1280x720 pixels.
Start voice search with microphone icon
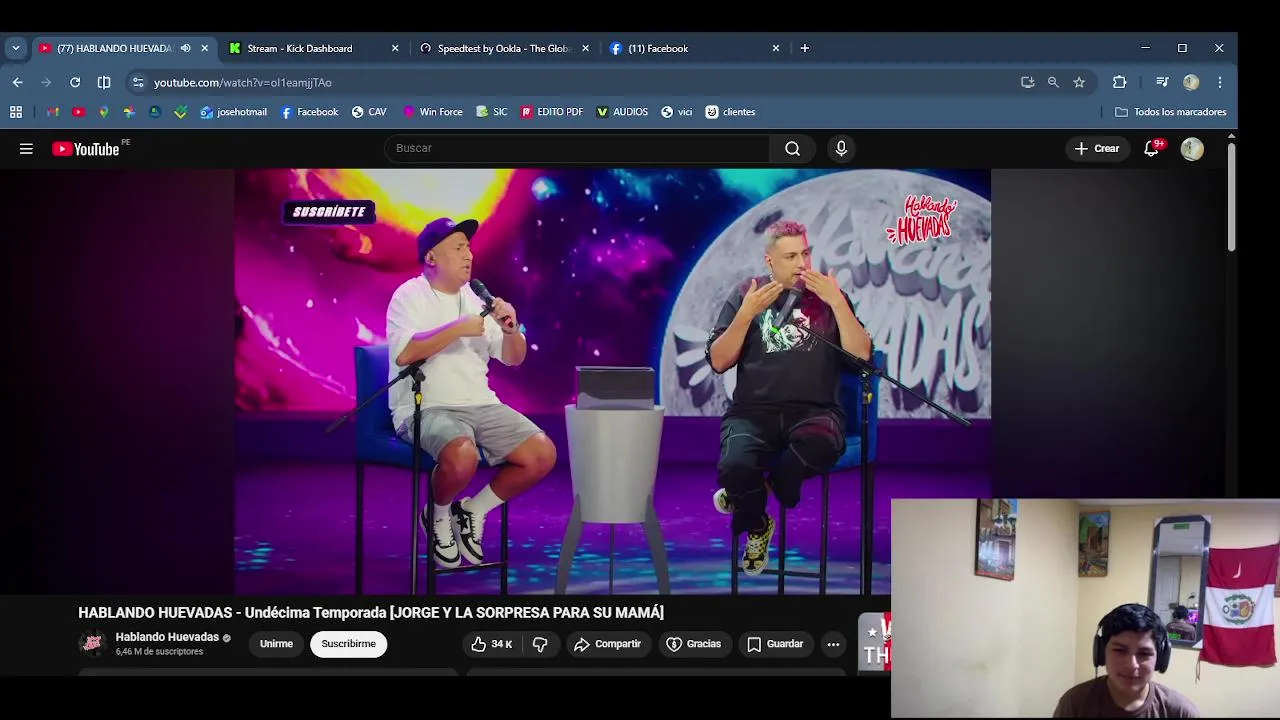click(x=841, y=148)
